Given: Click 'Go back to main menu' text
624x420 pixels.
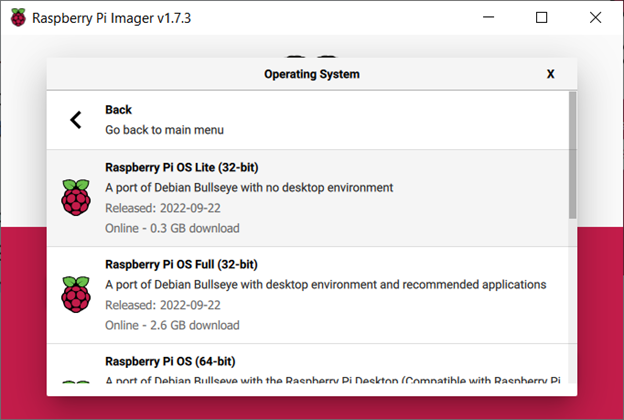Looking at the screenshot, I should click(x=164, y=130).
